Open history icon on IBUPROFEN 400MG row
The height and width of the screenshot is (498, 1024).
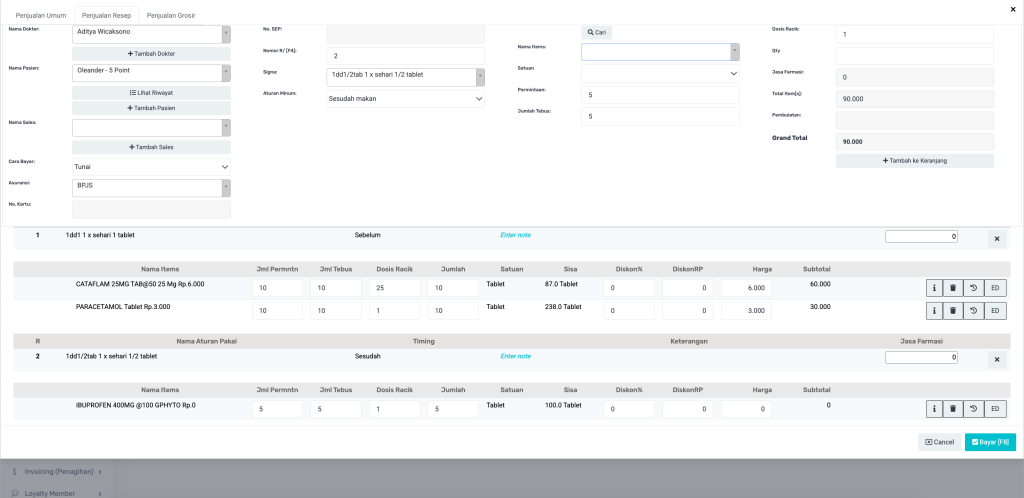point(973,408)
